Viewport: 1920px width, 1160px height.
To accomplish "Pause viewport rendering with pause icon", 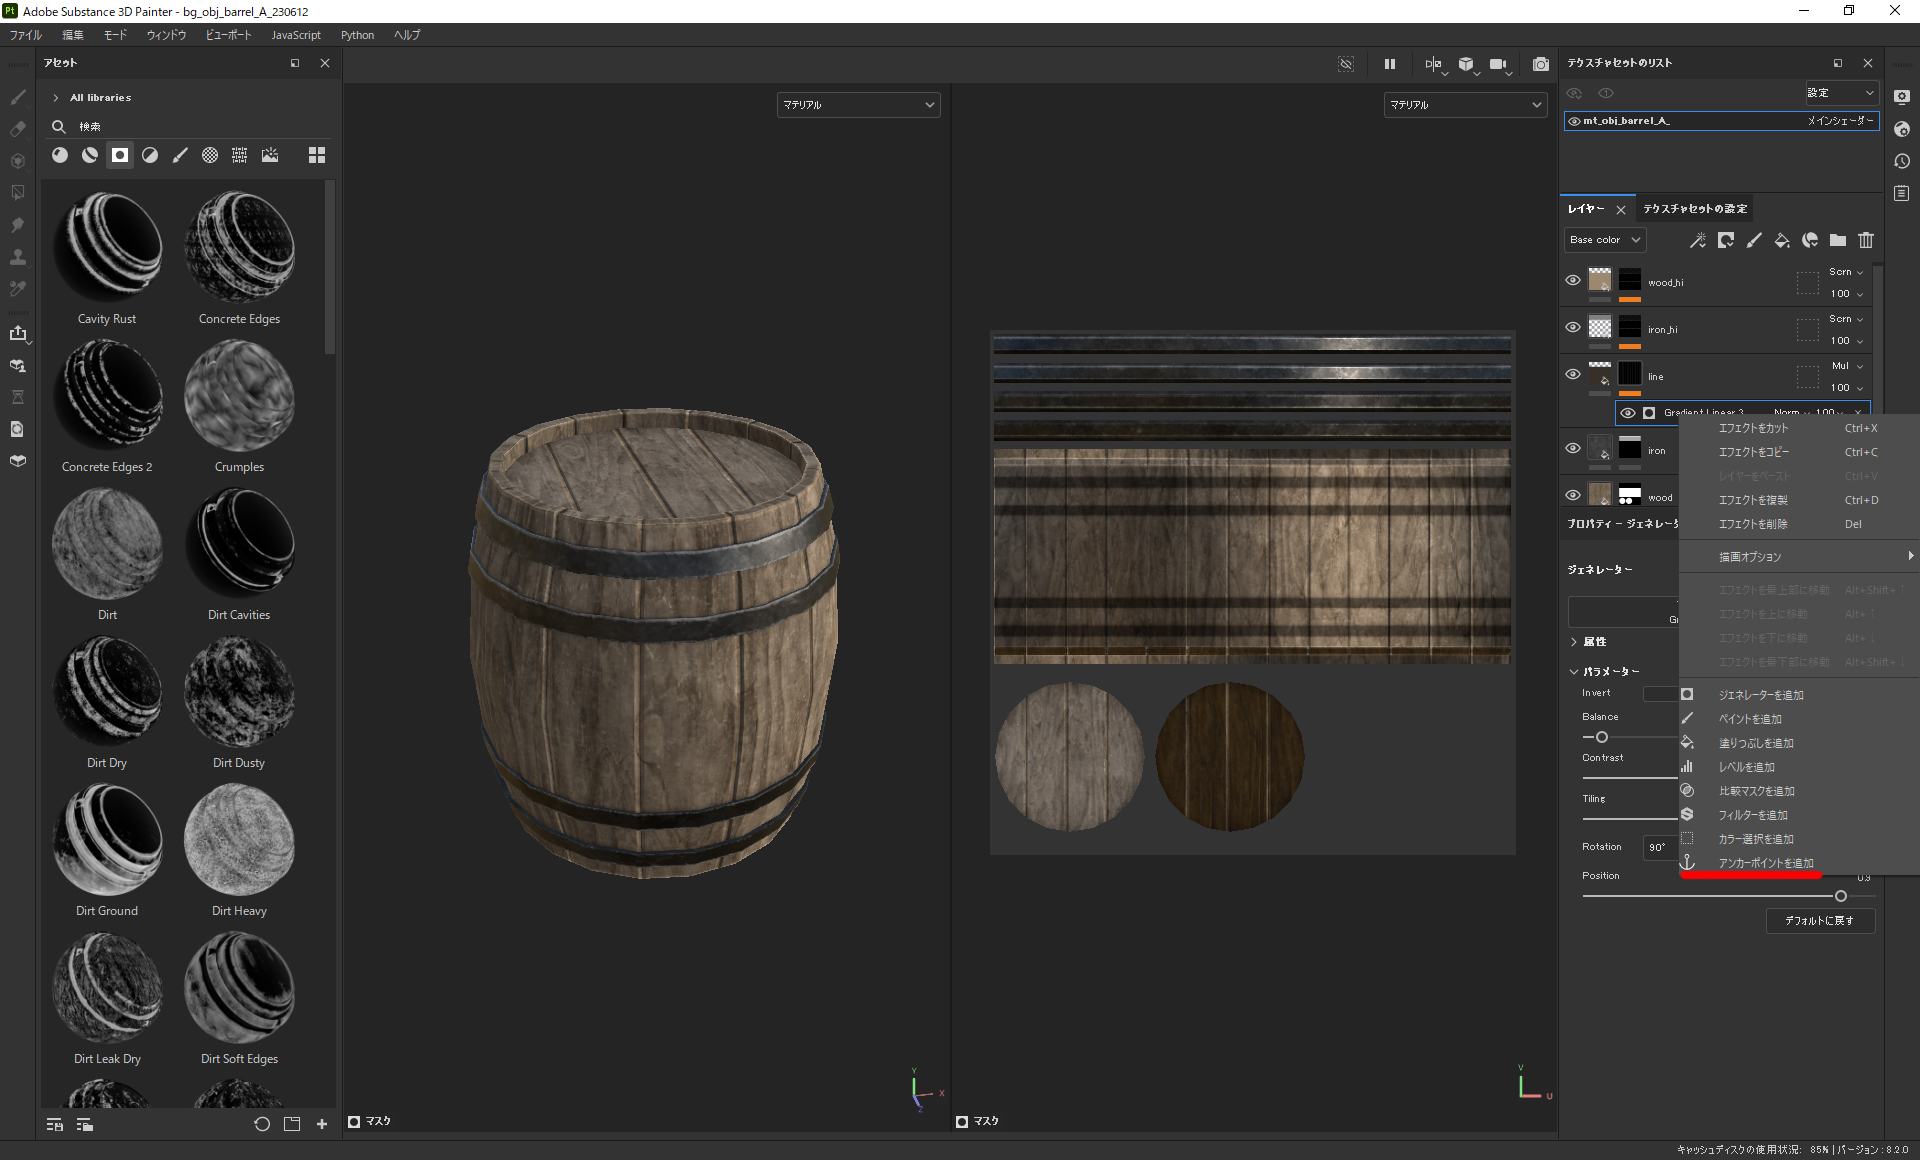I will click(x=1390, y=64).
